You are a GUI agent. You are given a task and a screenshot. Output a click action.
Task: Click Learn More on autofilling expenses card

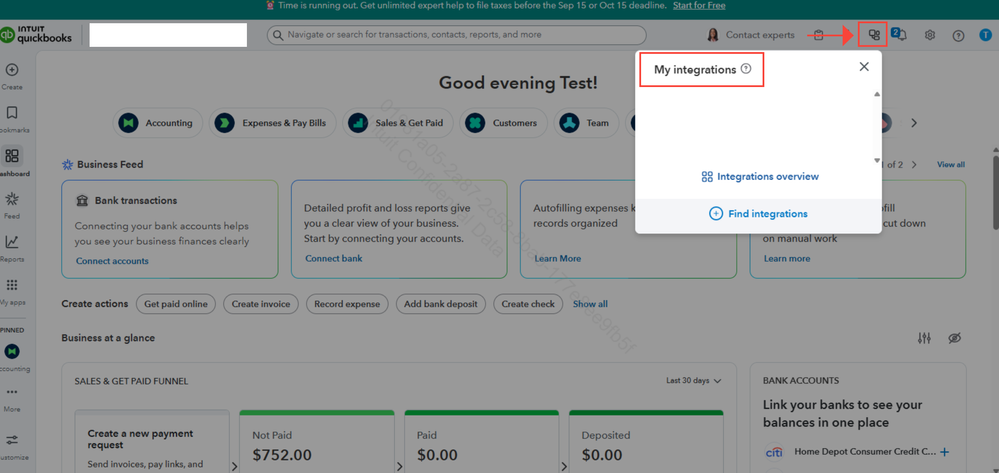(557, 258)
